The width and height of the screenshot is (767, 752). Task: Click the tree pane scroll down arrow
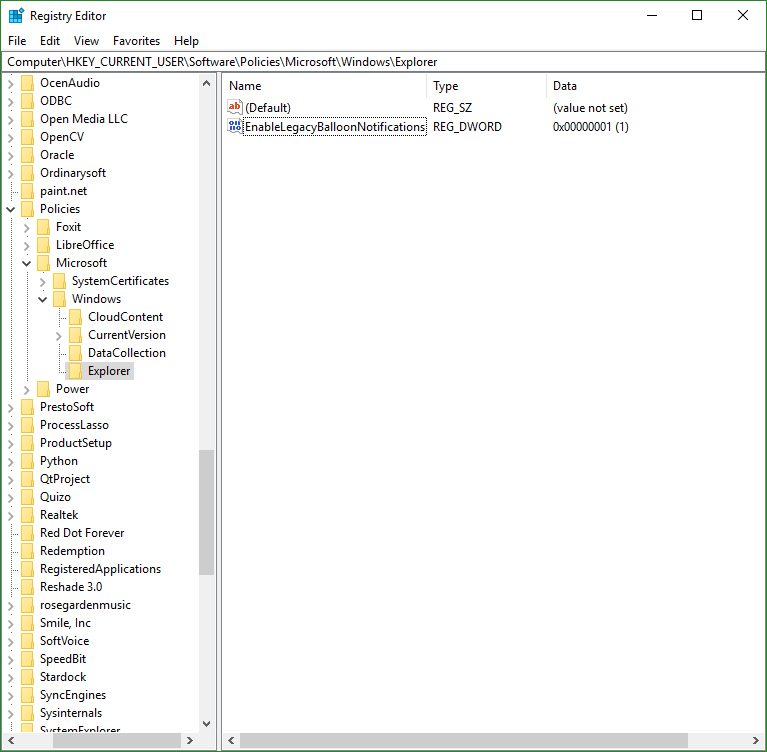pyautogui.click(x=207, y=723)
